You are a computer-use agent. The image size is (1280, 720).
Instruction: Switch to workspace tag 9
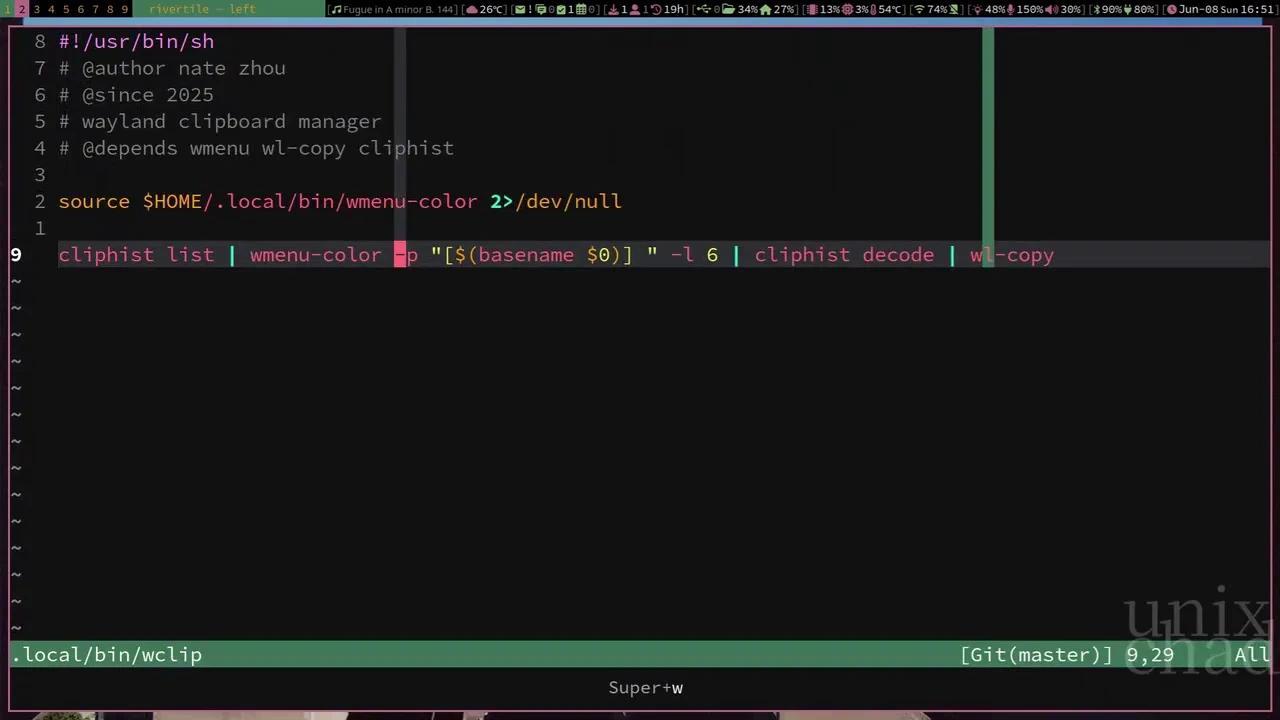(125, 9)
